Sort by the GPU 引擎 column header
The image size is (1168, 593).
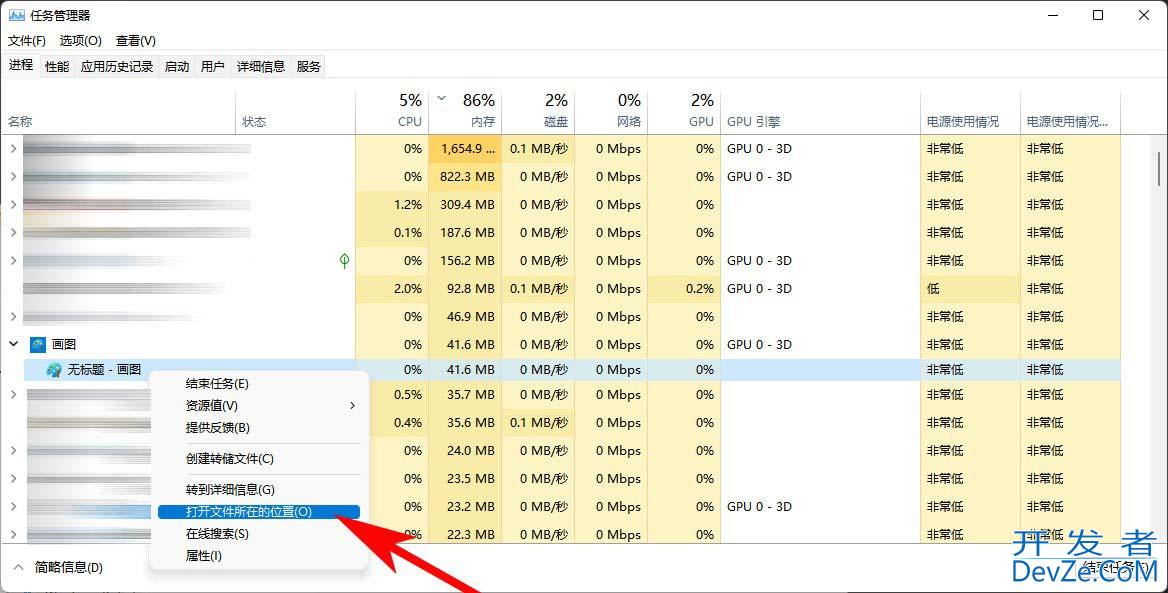tap(820, 112)
